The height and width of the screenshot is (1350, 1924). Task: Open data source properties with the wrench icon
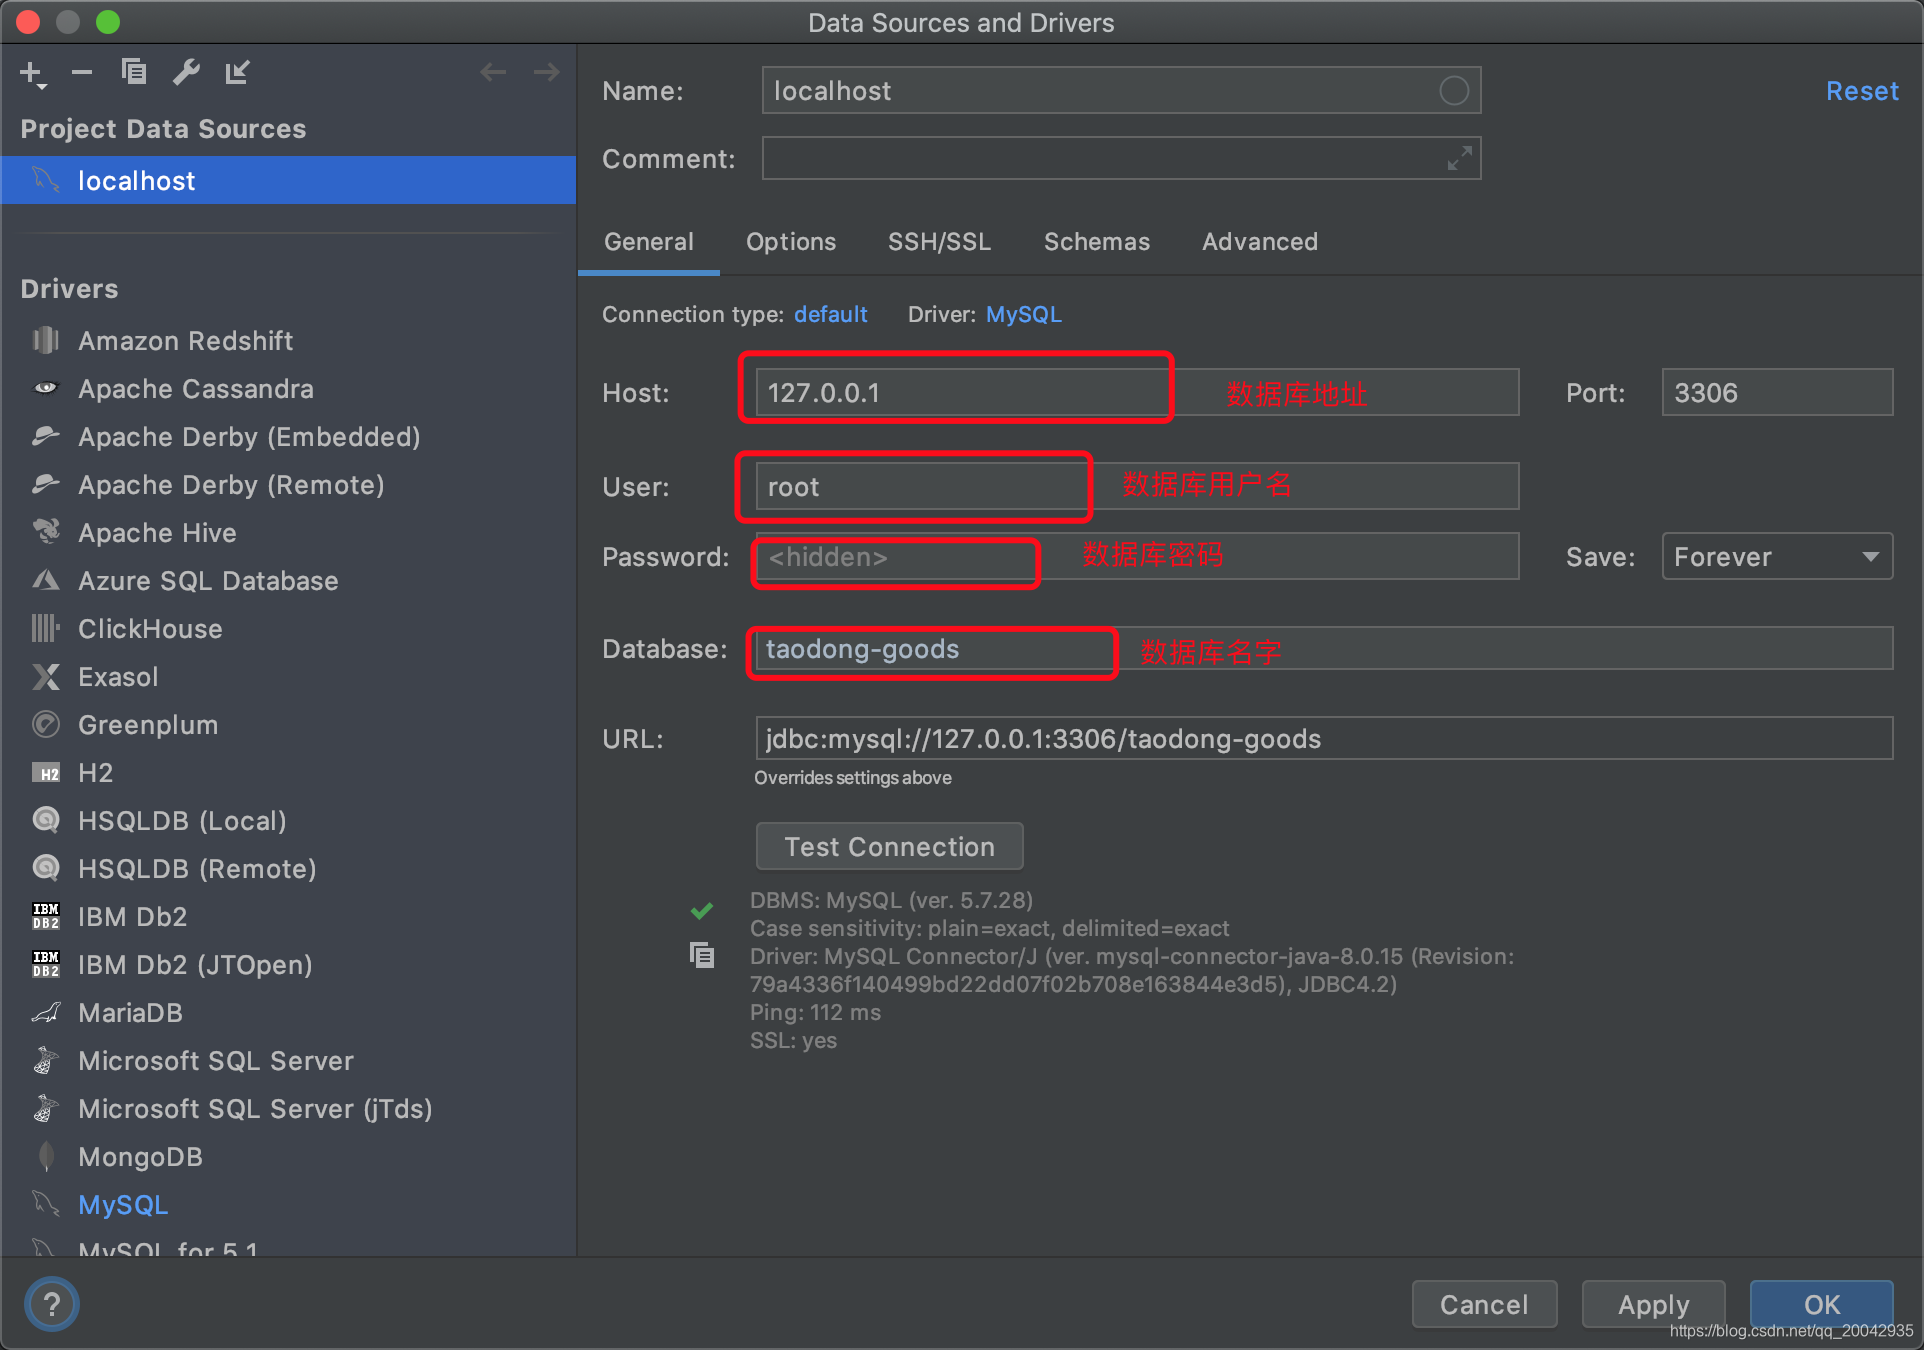[x=186, y=71]
